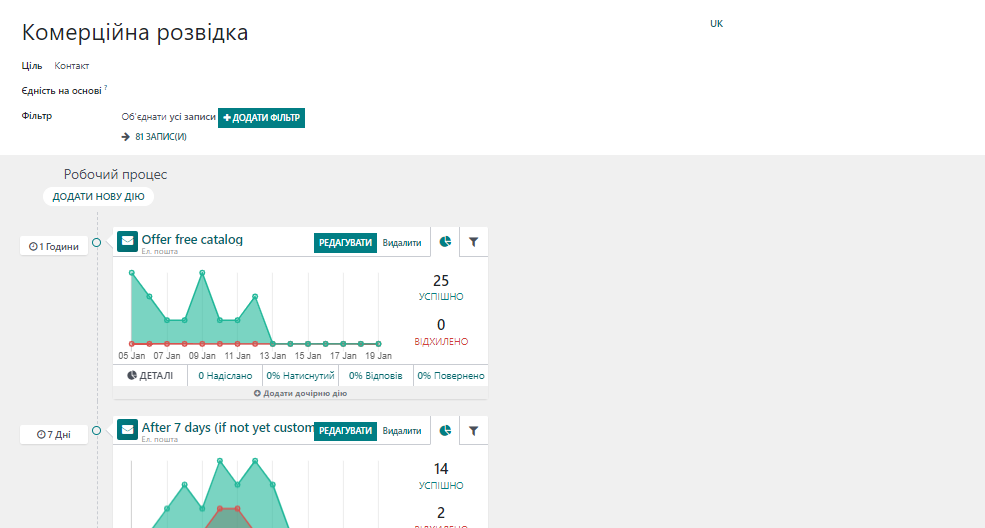The height and width of the screenshot is (528, 985).
Task: Select the 0 Надіслано statistics tab
Action: pyautogui.click(x=225, y=376)
